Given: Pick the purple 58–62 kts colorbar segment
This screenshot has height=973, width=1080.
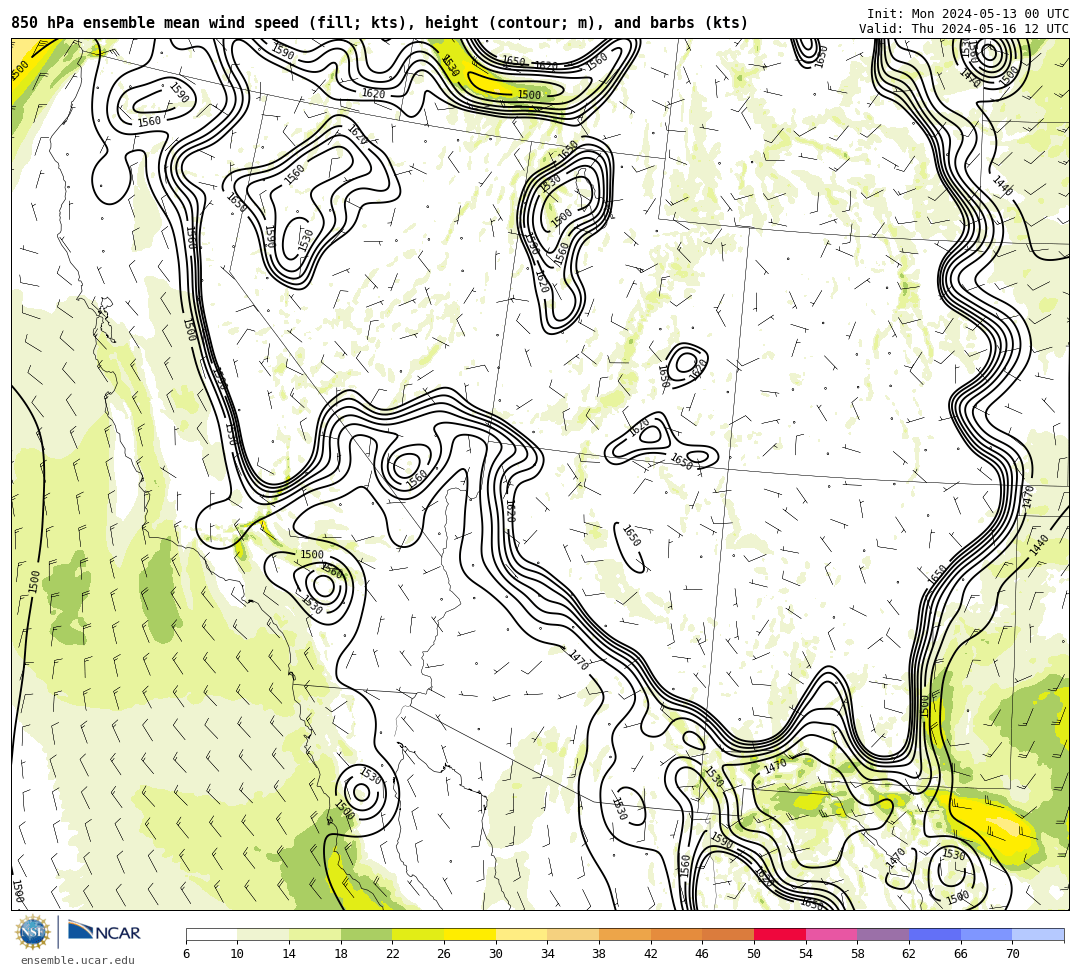Looking at the screenshot, I should click(x=883, y=934).
